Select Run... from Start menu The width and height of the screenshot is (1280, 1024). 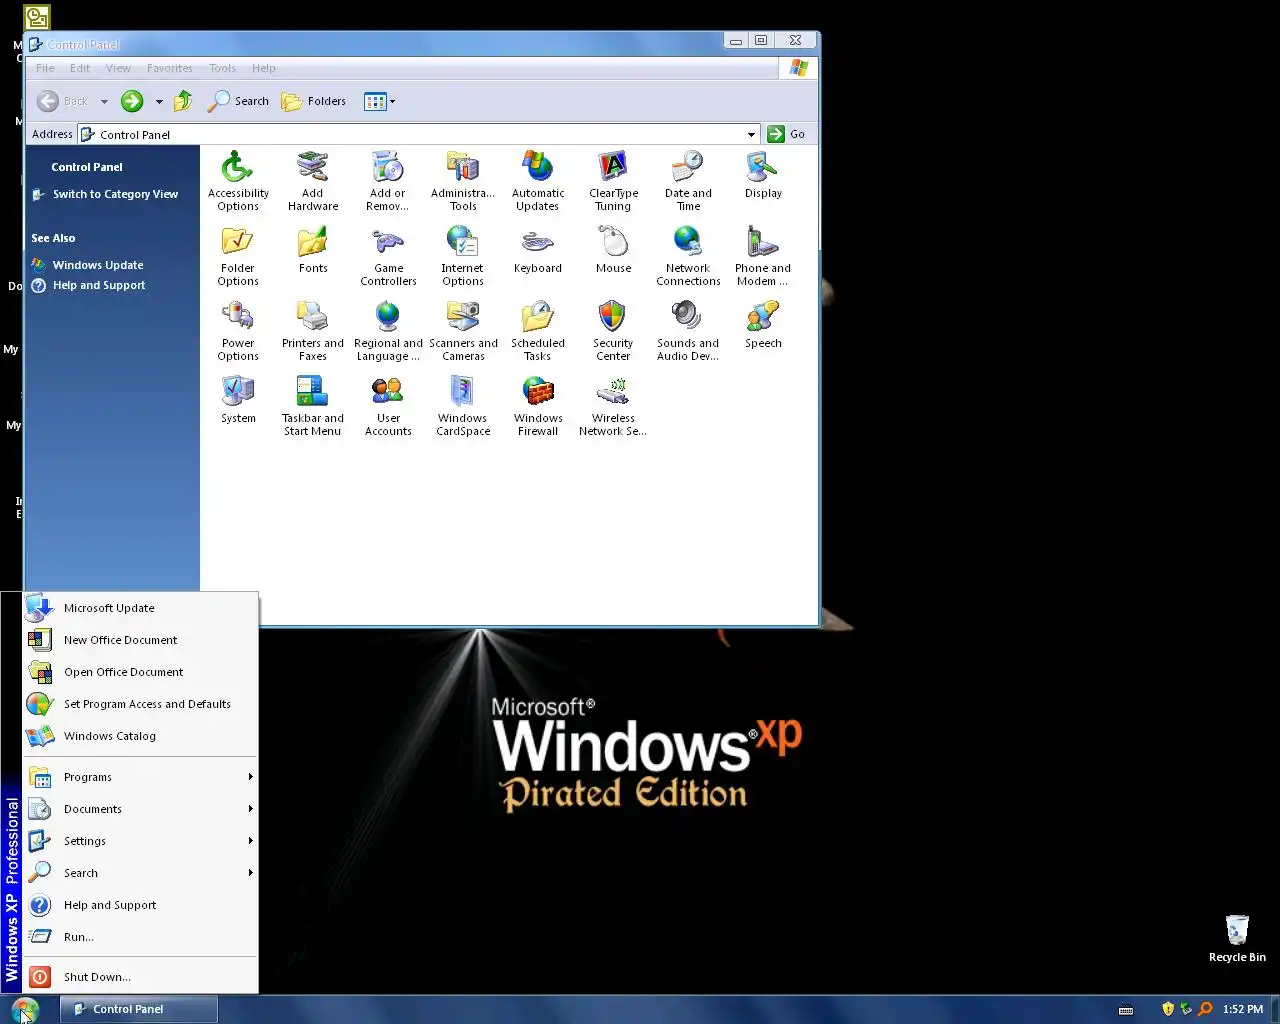(x=140, y=937)
